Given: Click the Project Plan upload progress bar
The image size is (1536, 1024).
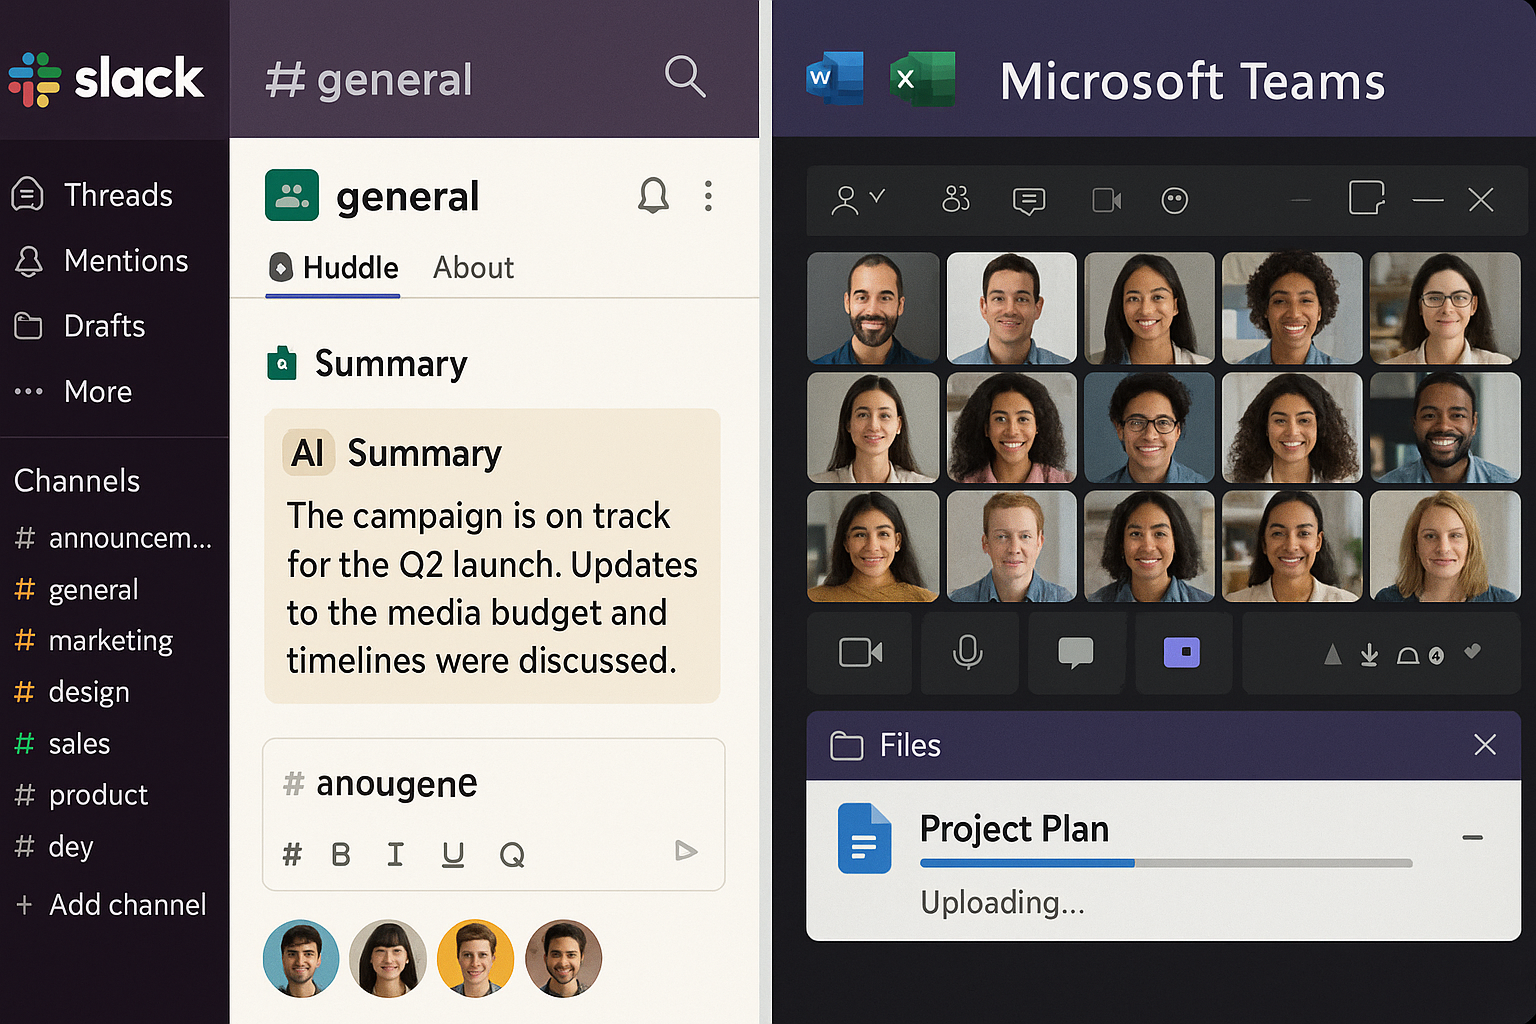Looking at the screenshot, I should tap(1166, 863).
